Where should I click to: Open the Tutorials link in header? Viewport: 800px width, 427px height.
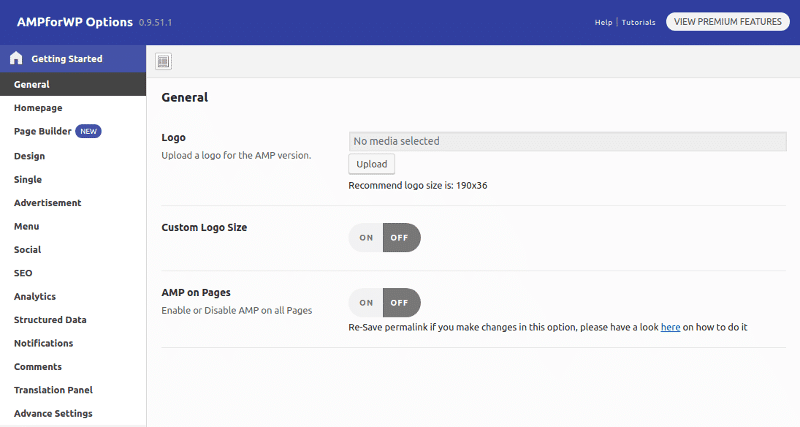pyautogui.click(x=638, y=22)
